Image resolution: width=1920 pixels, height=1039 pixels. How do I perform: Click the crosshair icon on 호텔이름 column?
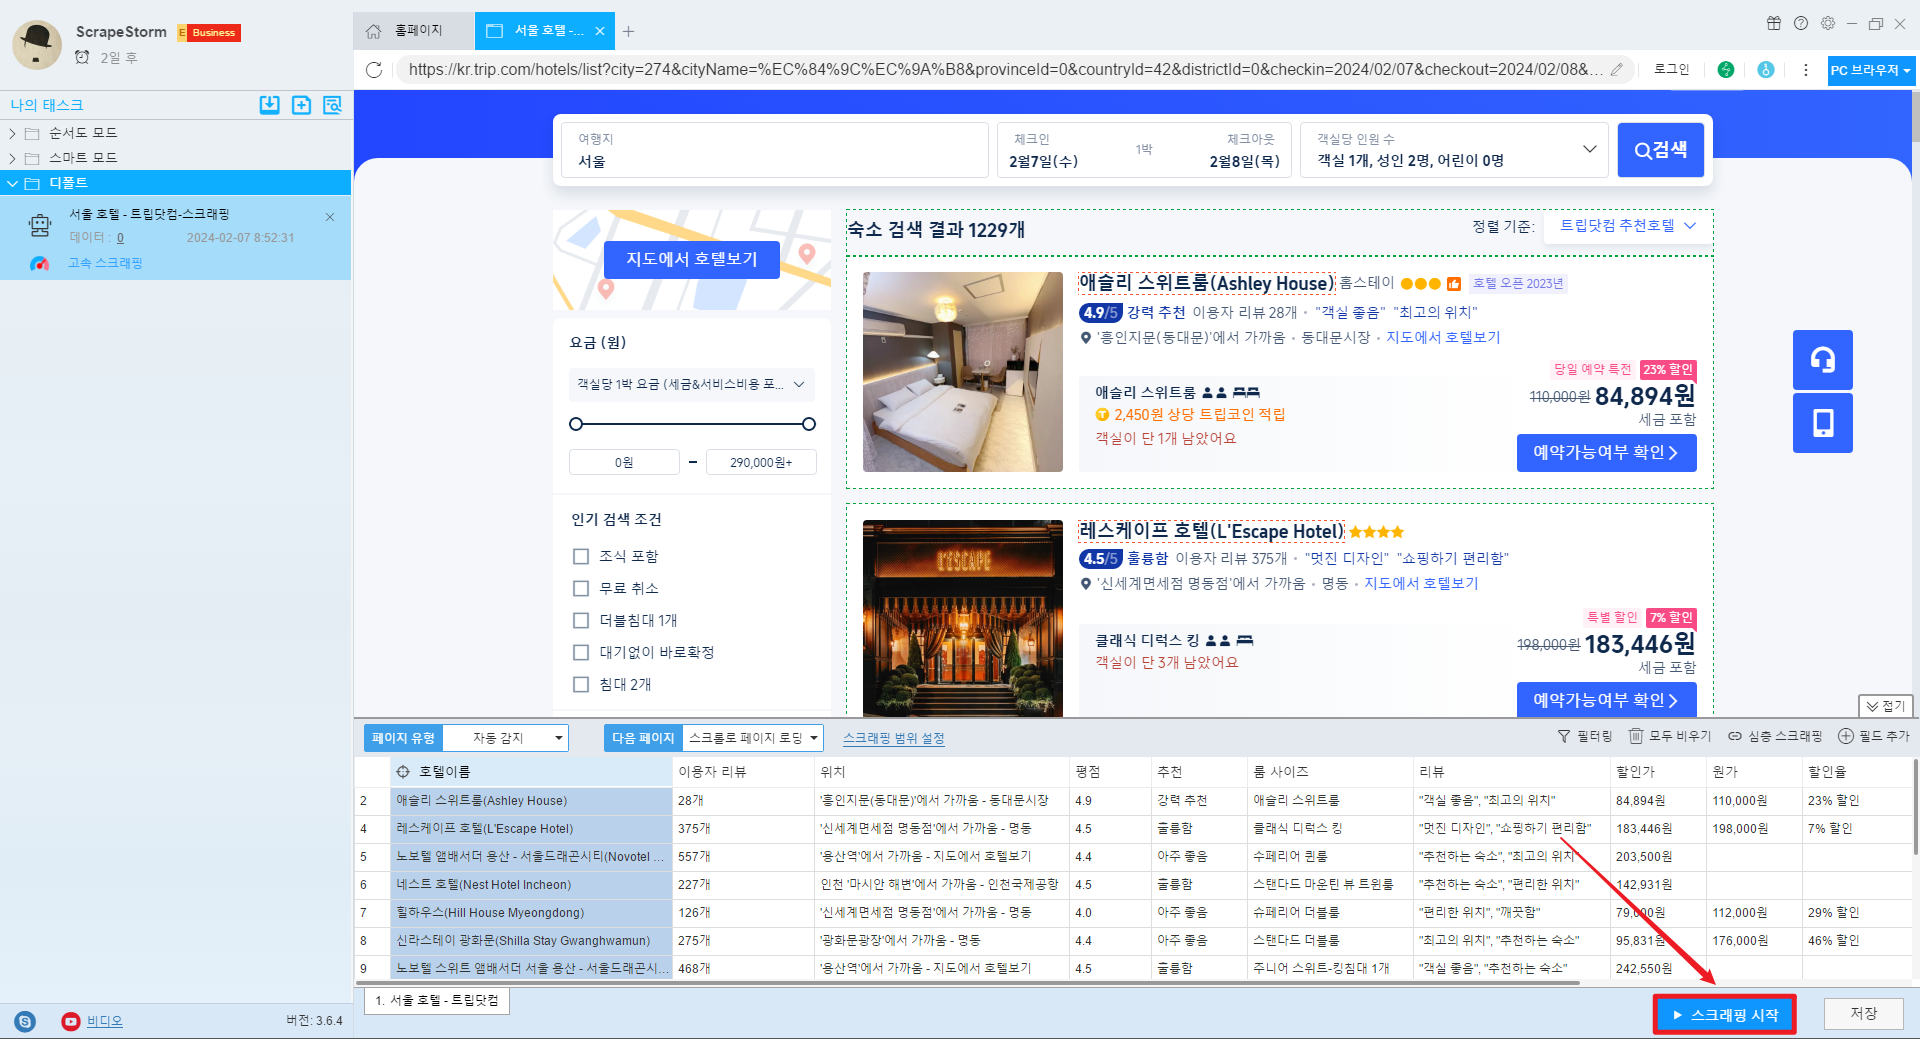pyautogui.click(x=403, y=772)
